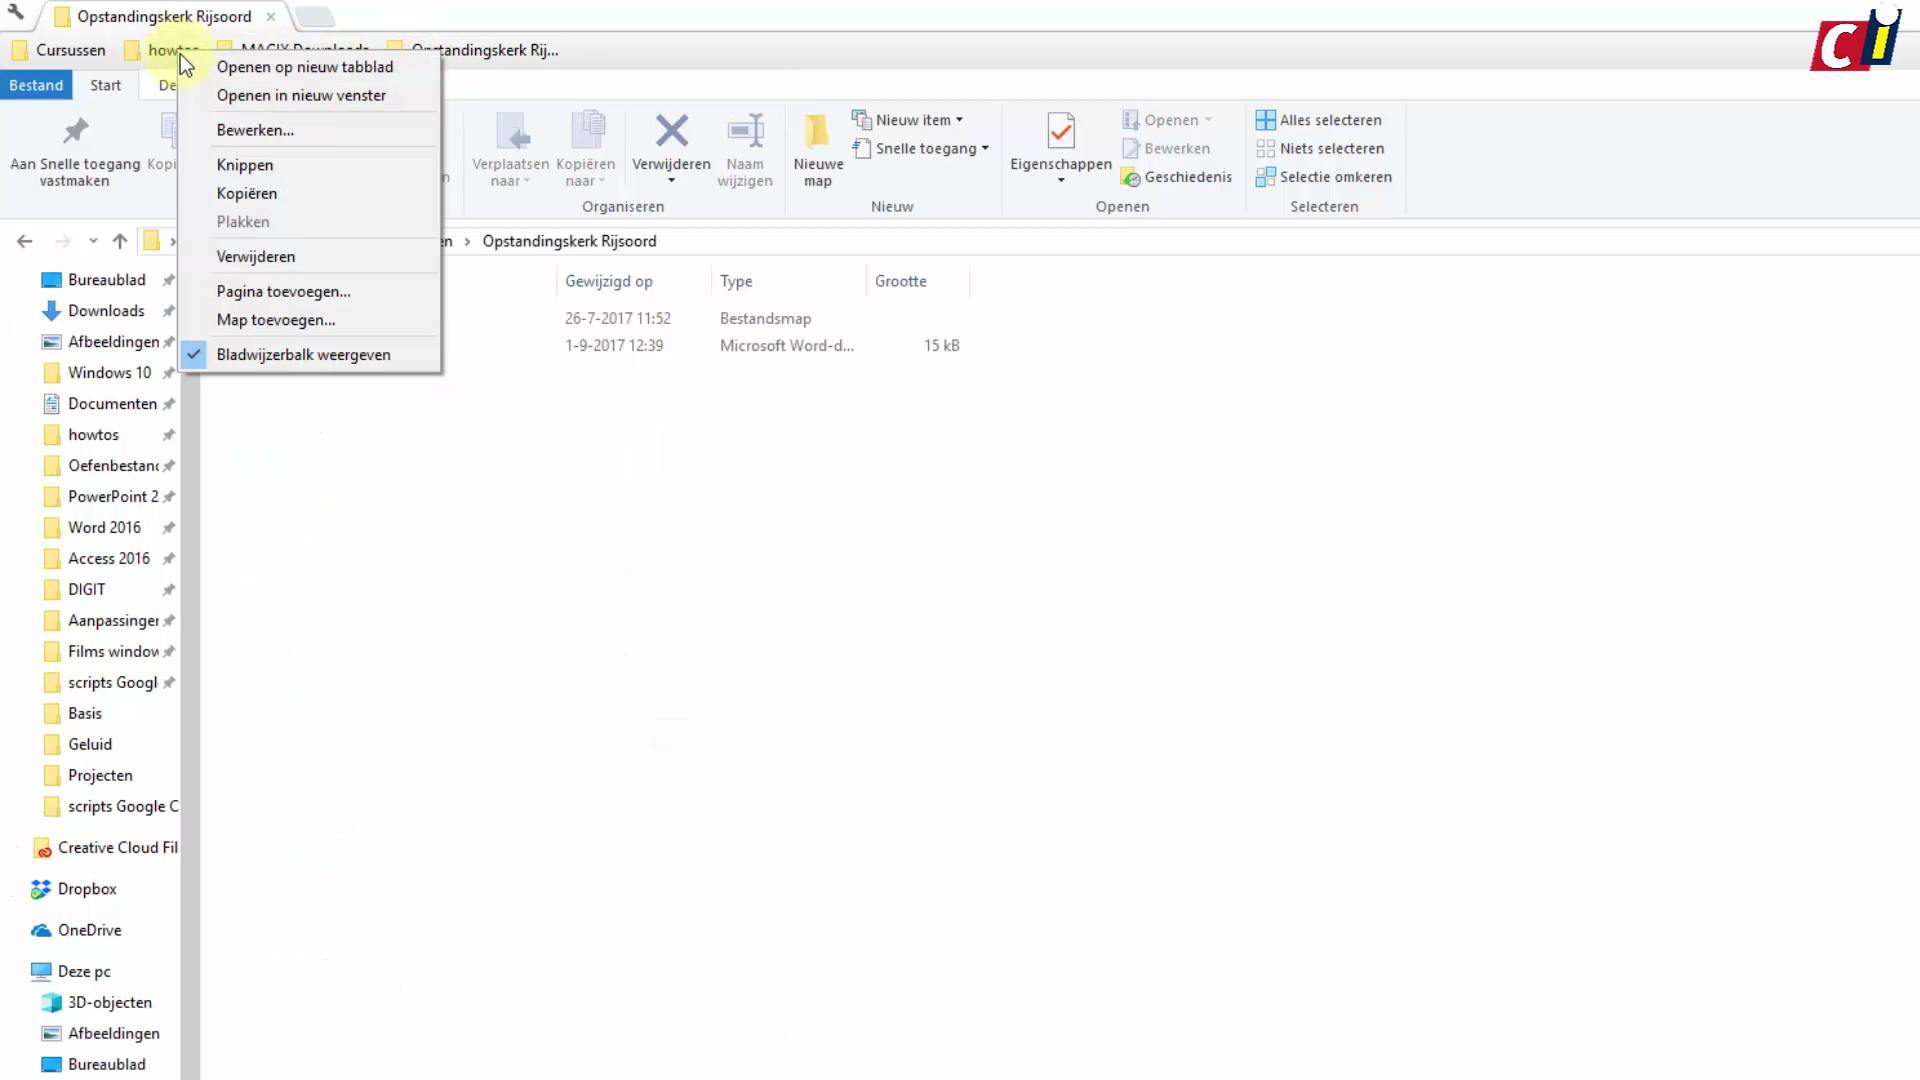Sort by the Gewijzigd op column header
Viewport: 1920px width, 1080px height.
click(x=608, y=281)
